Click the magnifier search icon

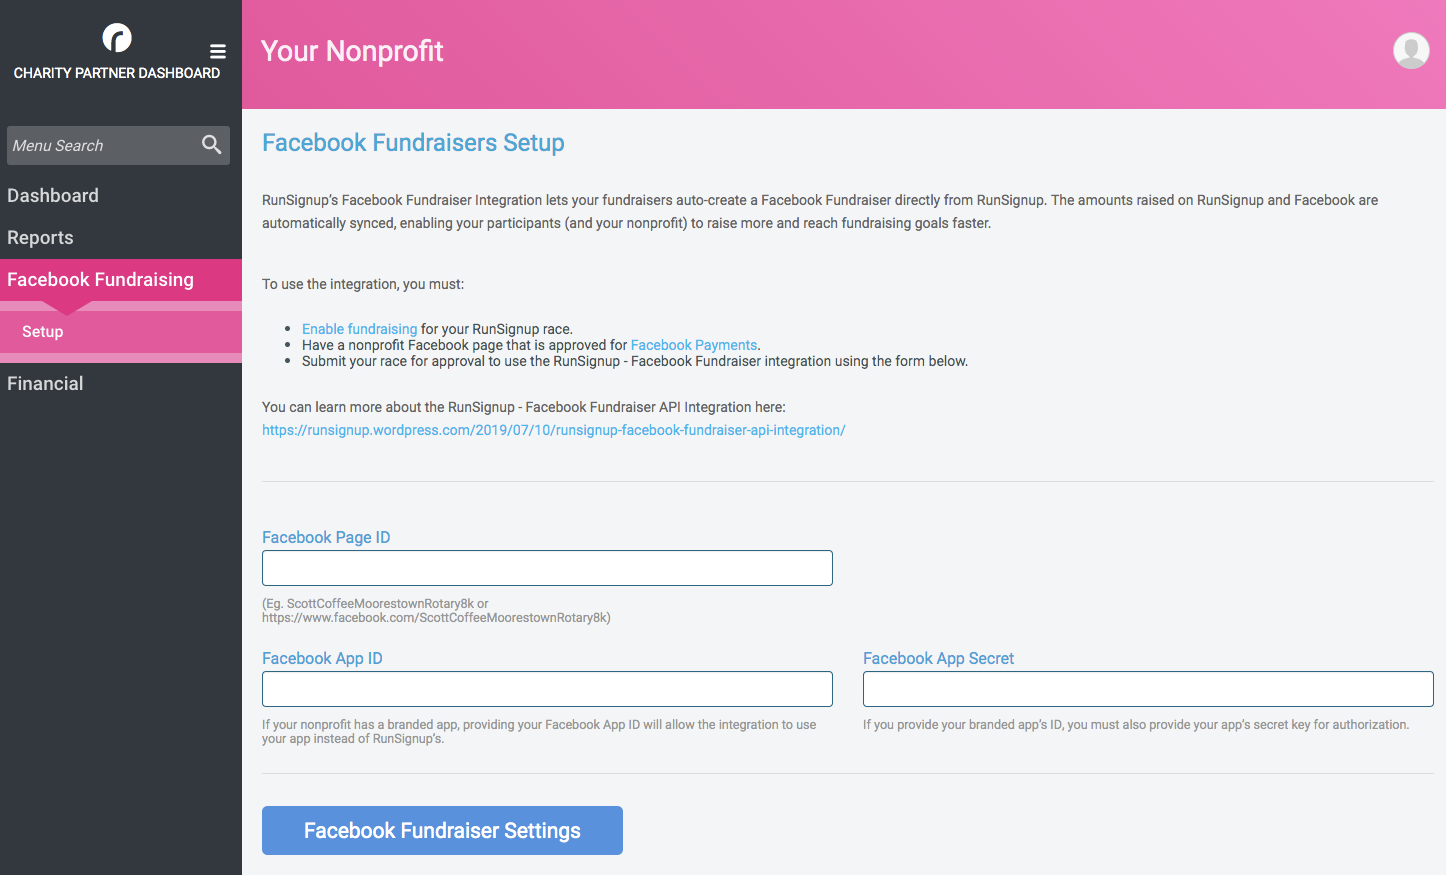pos(211,145)
